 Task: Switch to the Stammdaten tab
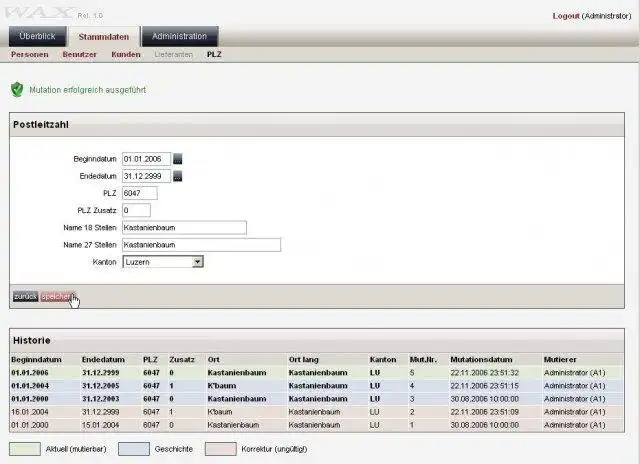coord(104,37)
